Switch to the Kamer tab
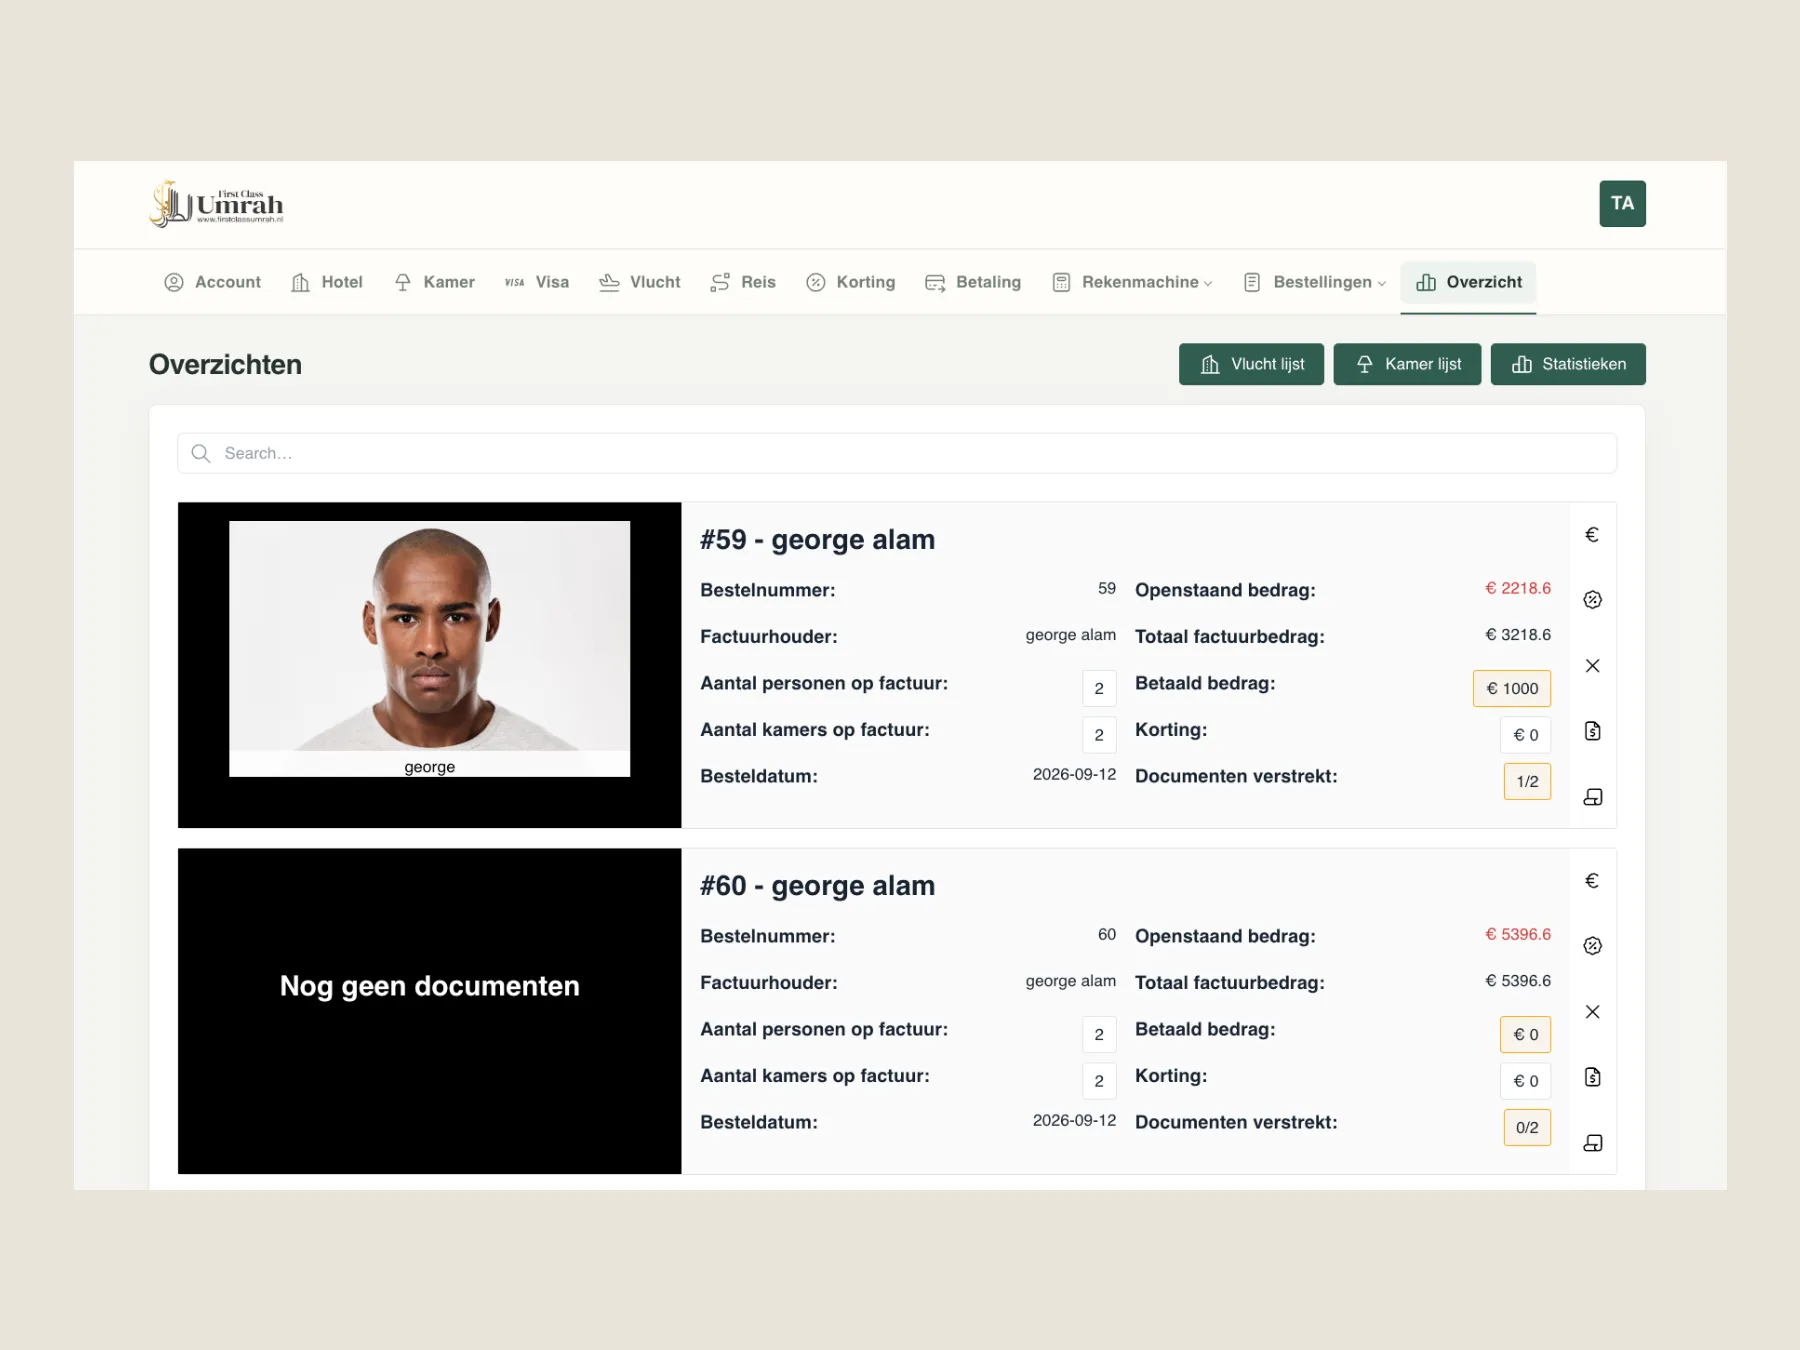 (434, 282)
